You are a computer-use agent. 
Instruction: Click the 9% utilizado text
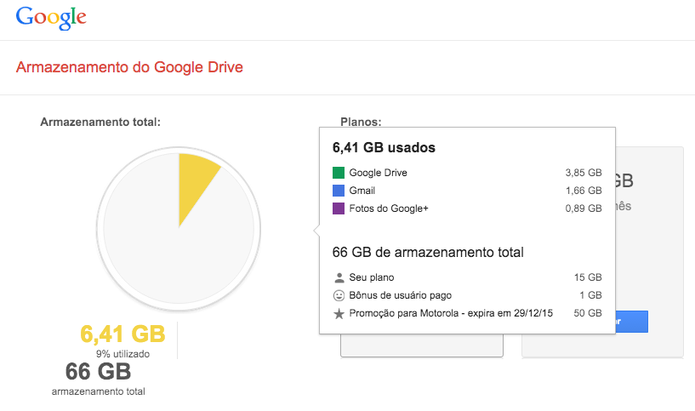coord(123,354)
